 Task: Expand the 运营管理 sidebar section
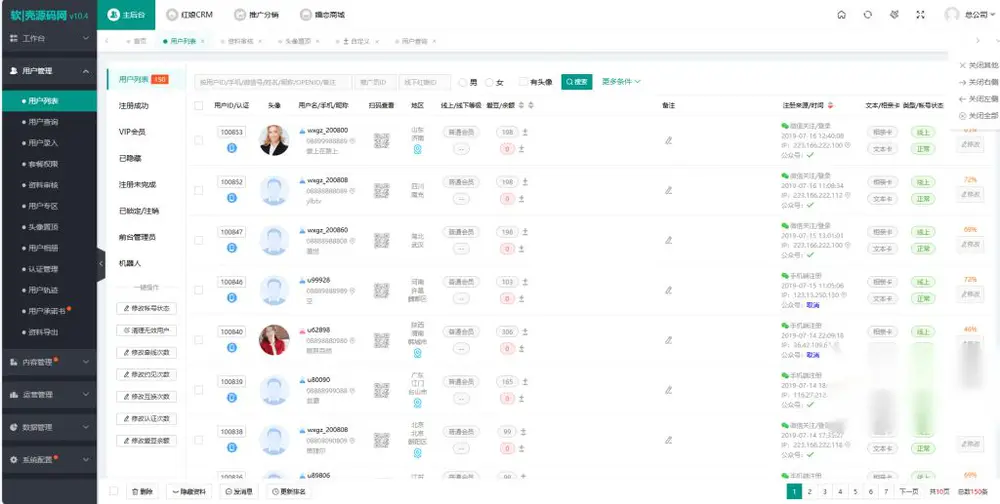point(48,395)
